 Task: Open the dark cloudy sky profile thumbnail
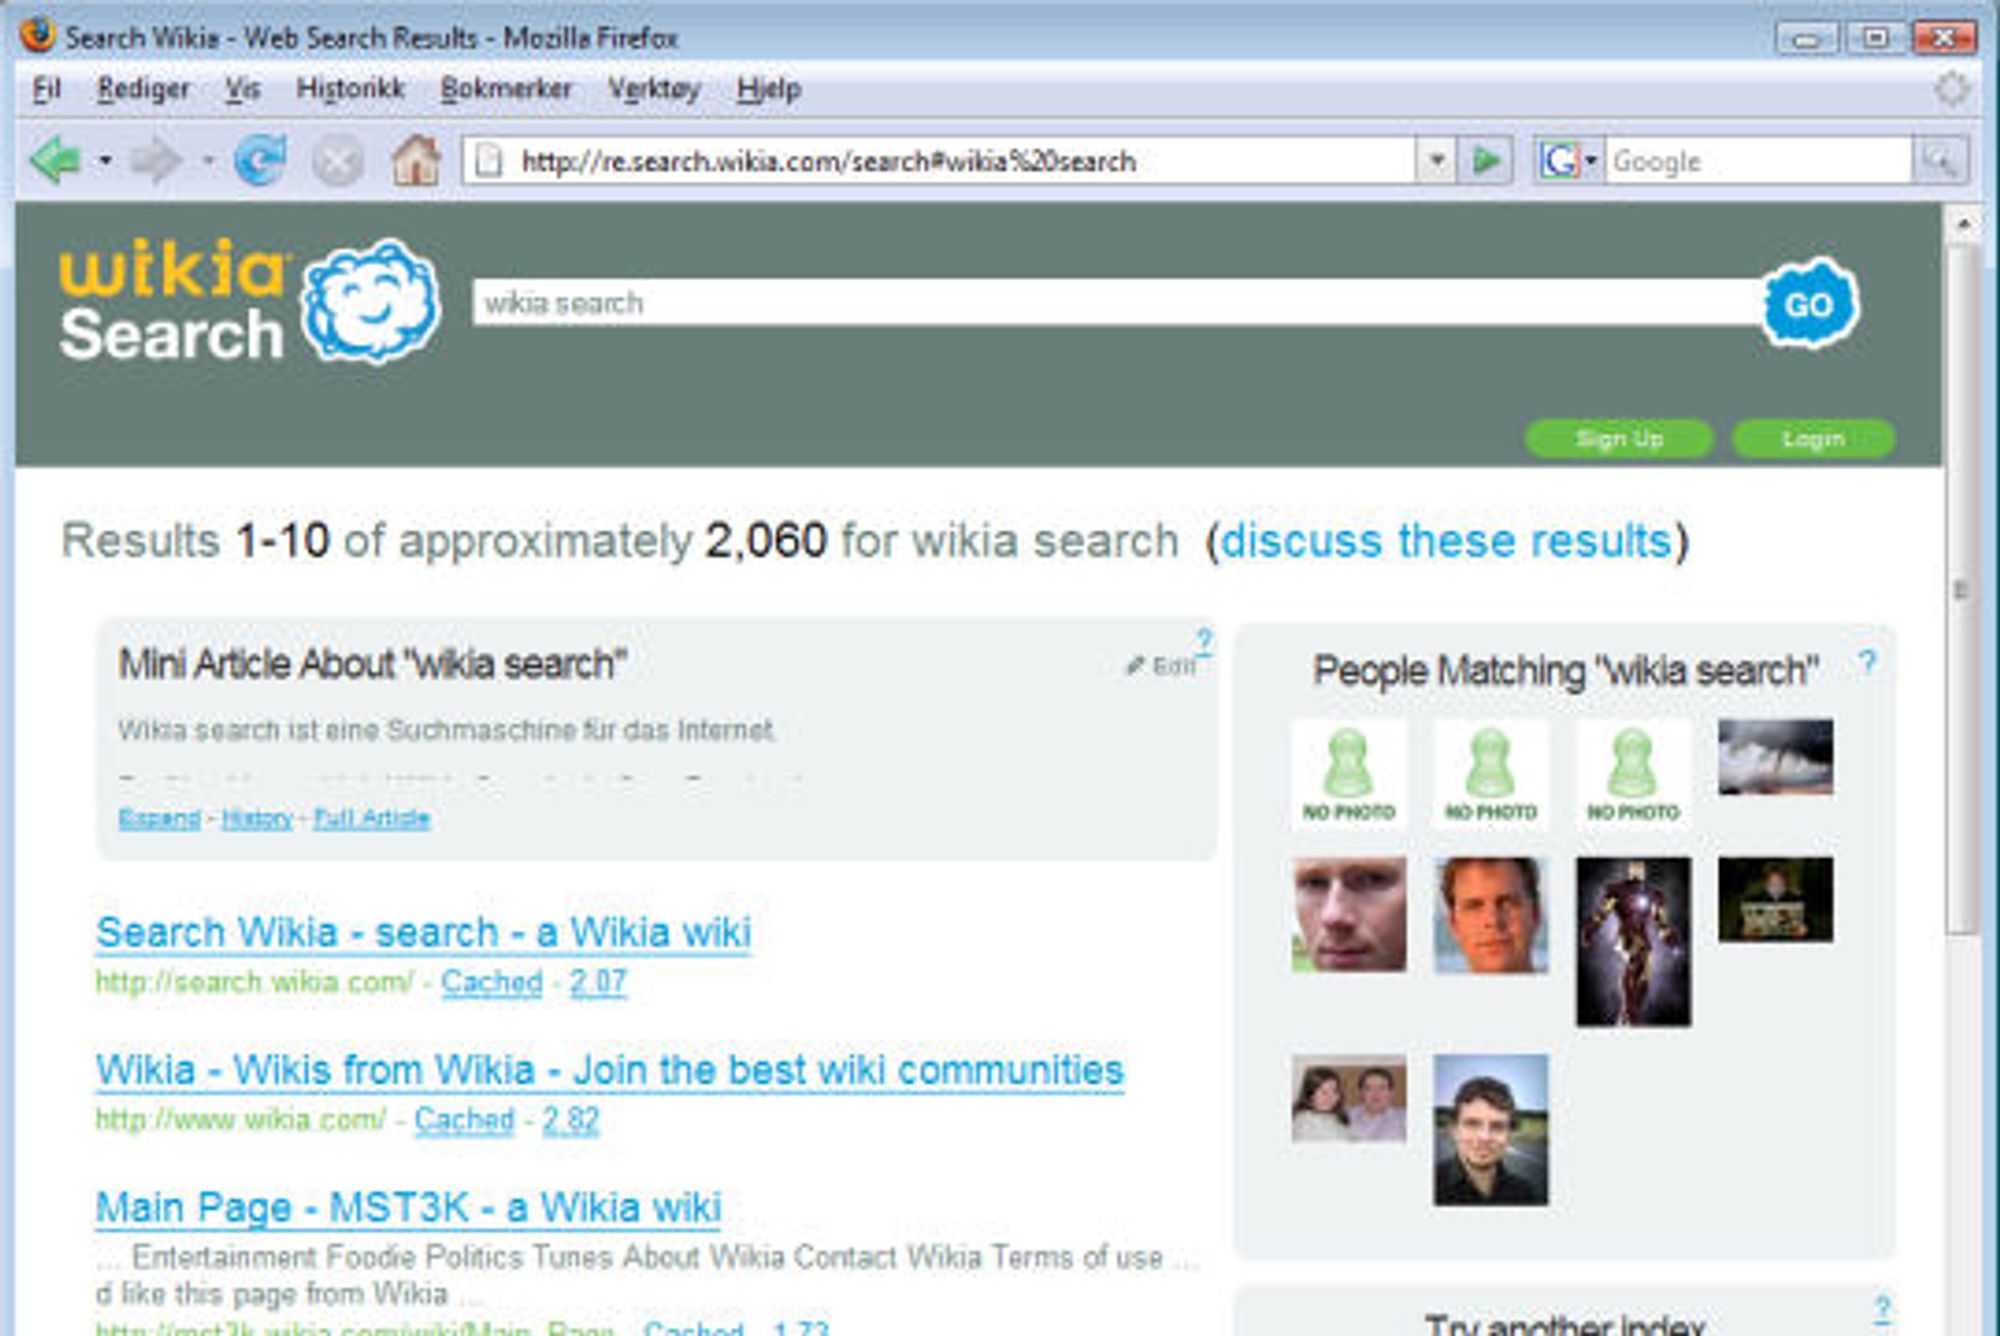[1775, 757]
